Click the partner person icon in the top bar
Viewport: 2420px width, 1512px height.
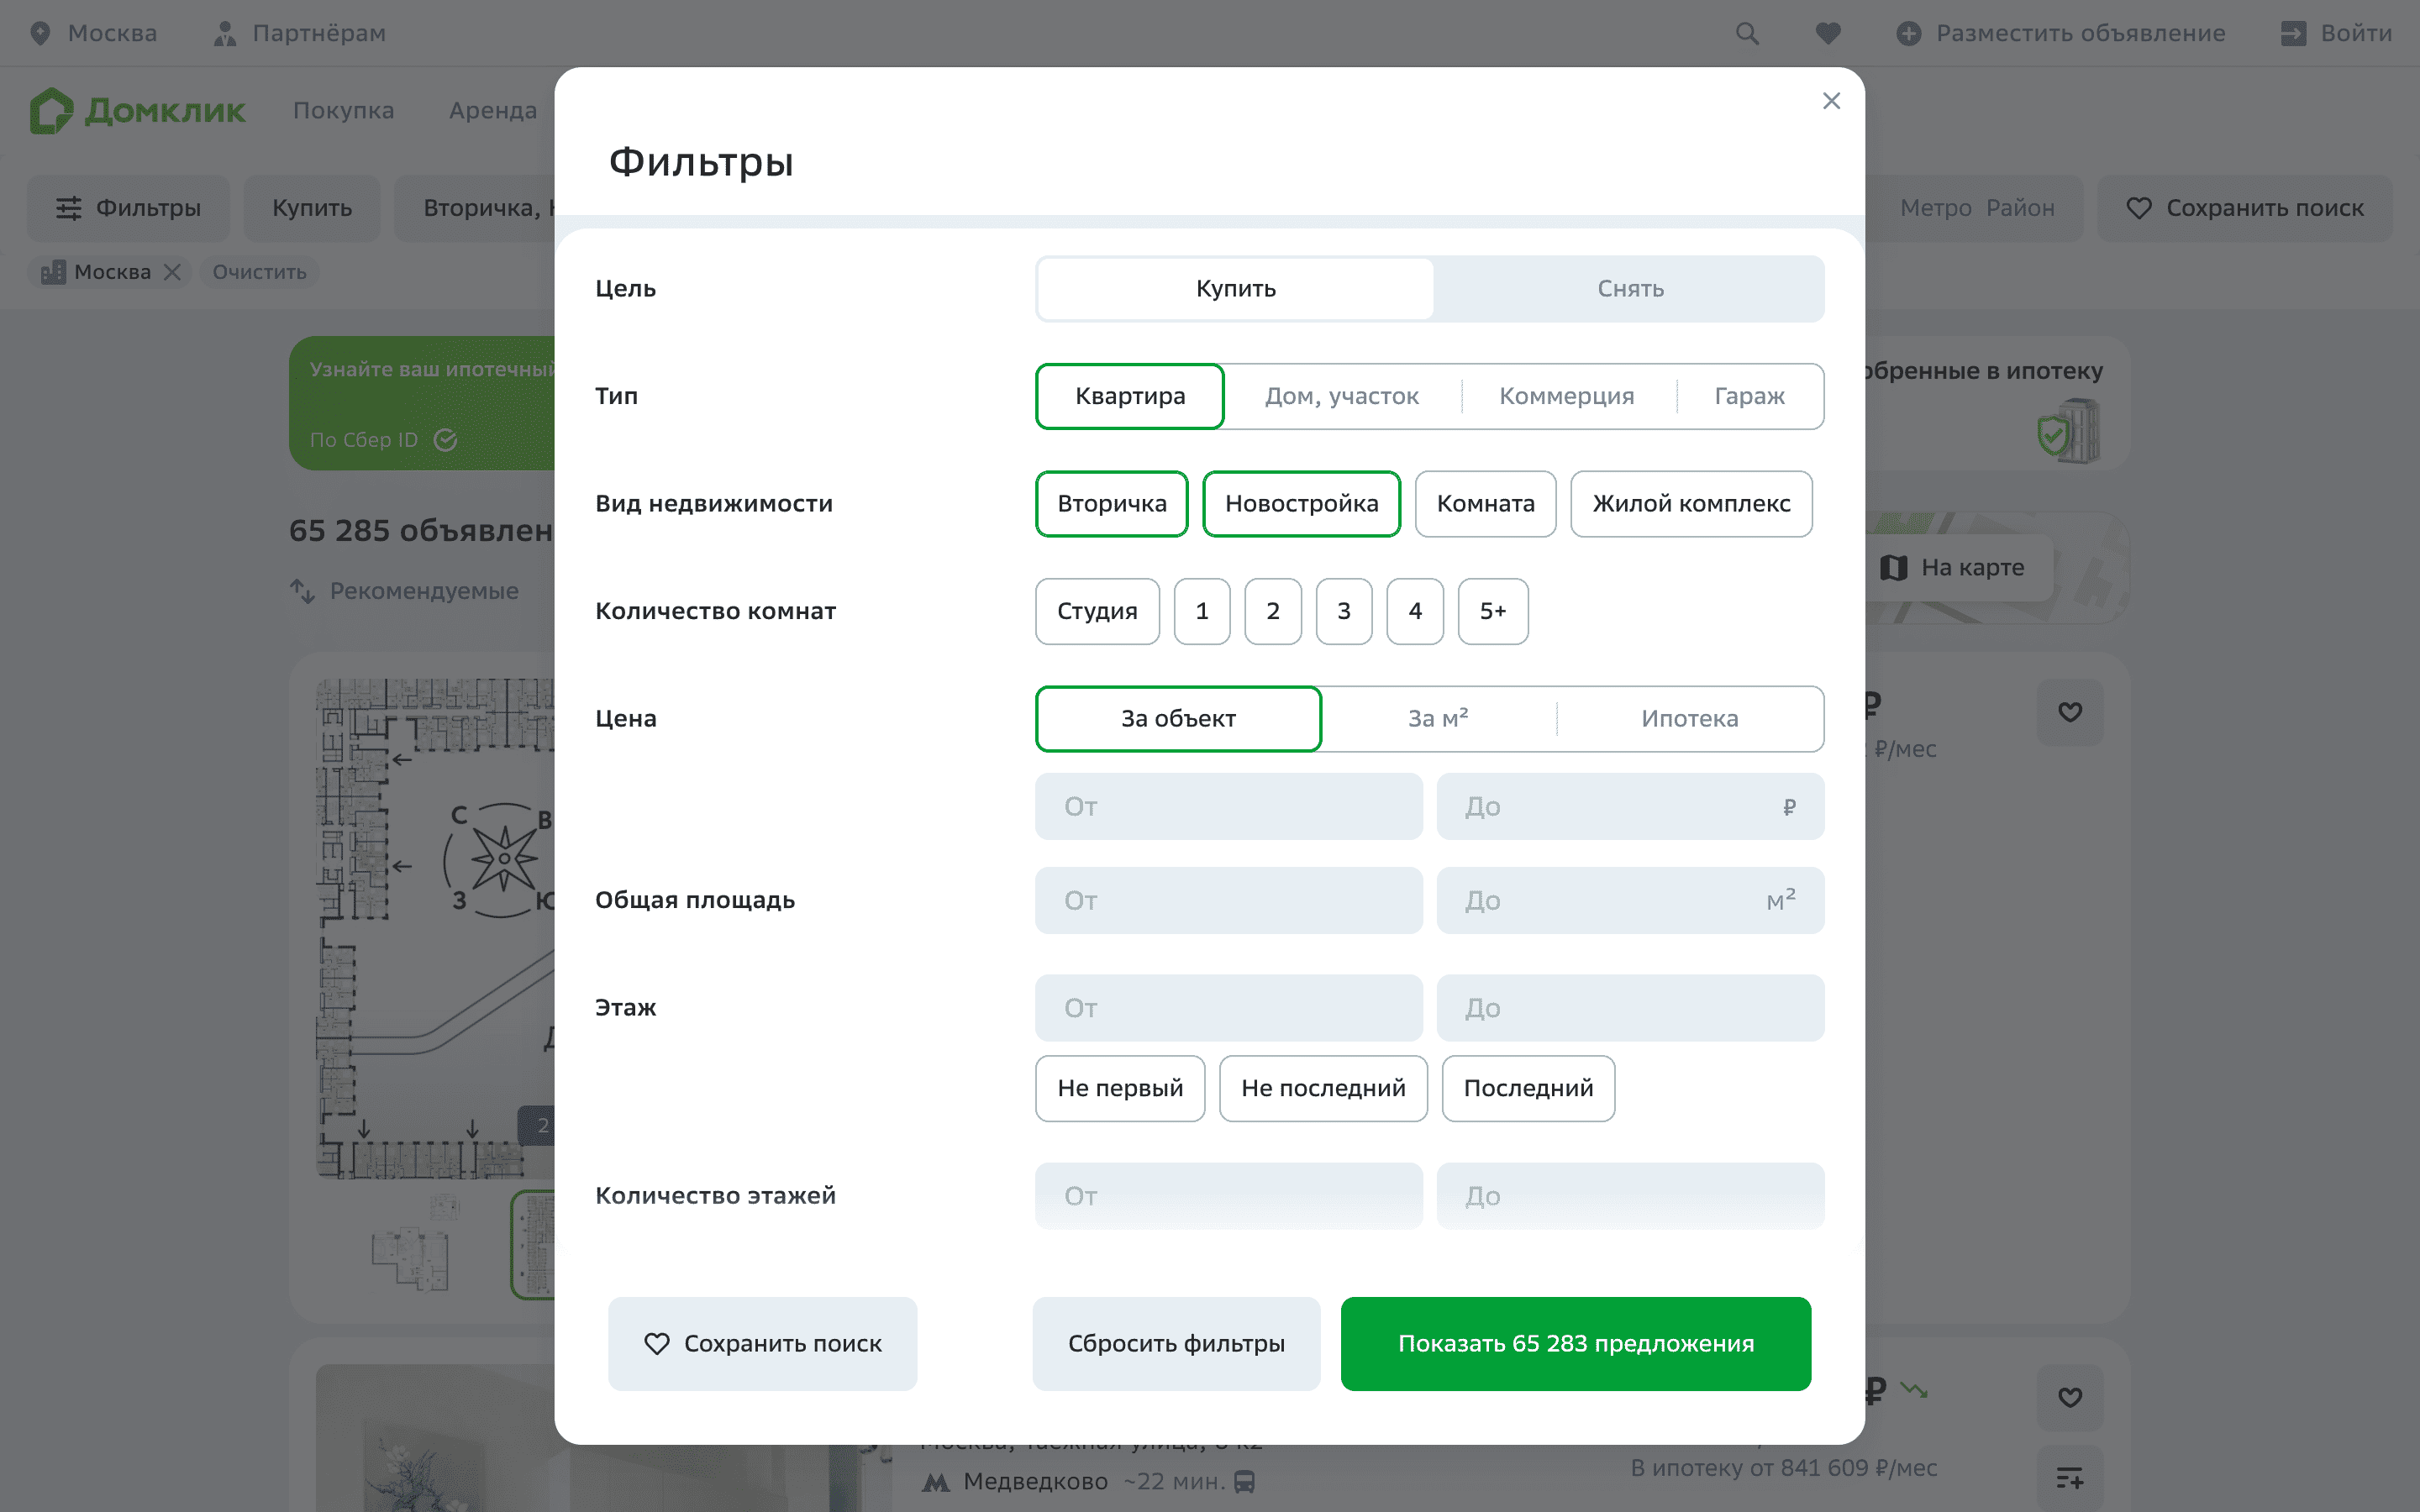[225, 33]
